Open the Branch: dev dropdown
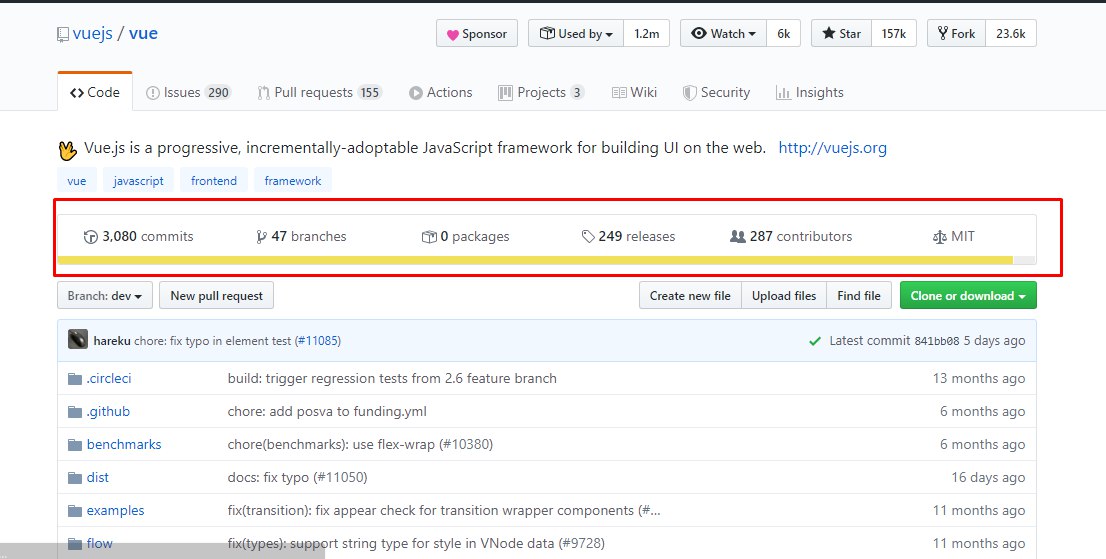1106x559 pixels. point(104,295)
